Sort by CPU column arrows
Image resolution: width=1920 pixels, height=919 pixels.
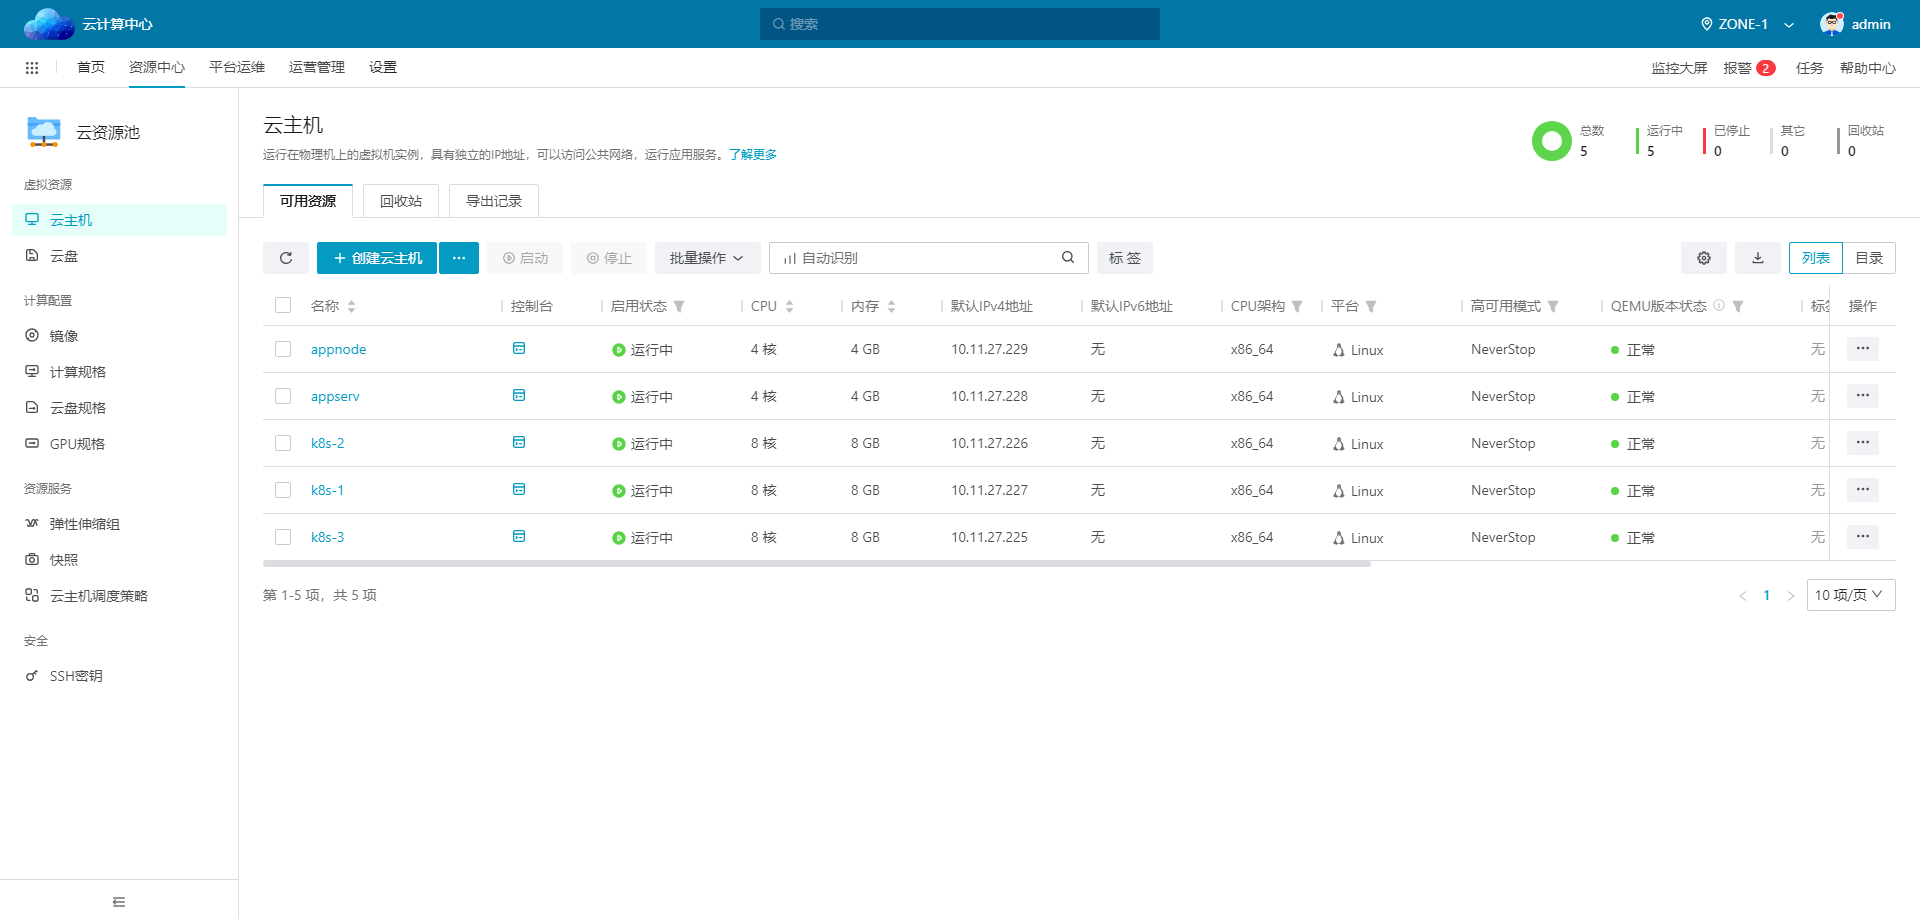click(789, 306)
